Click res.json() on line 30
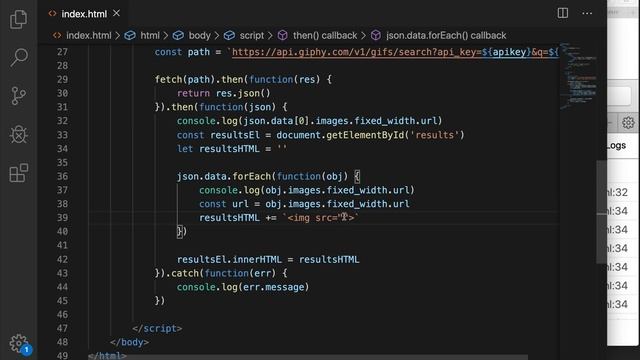 point(243,93)
